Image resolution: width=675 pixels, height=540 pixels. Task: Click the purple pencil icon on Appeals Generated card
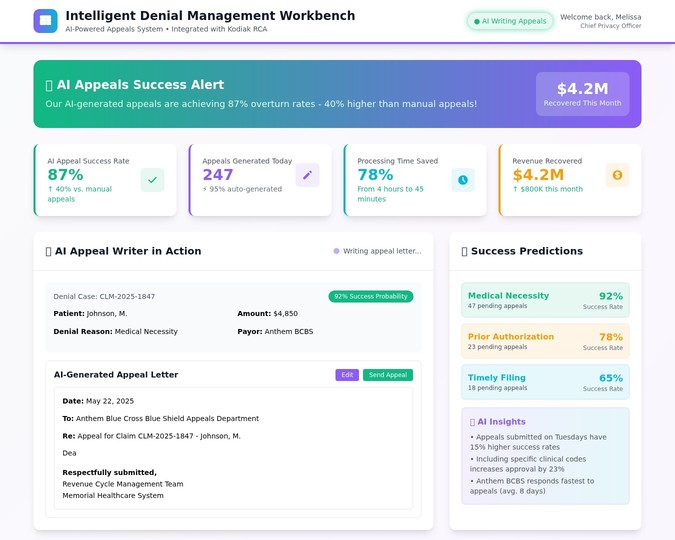tap(307, 175)
